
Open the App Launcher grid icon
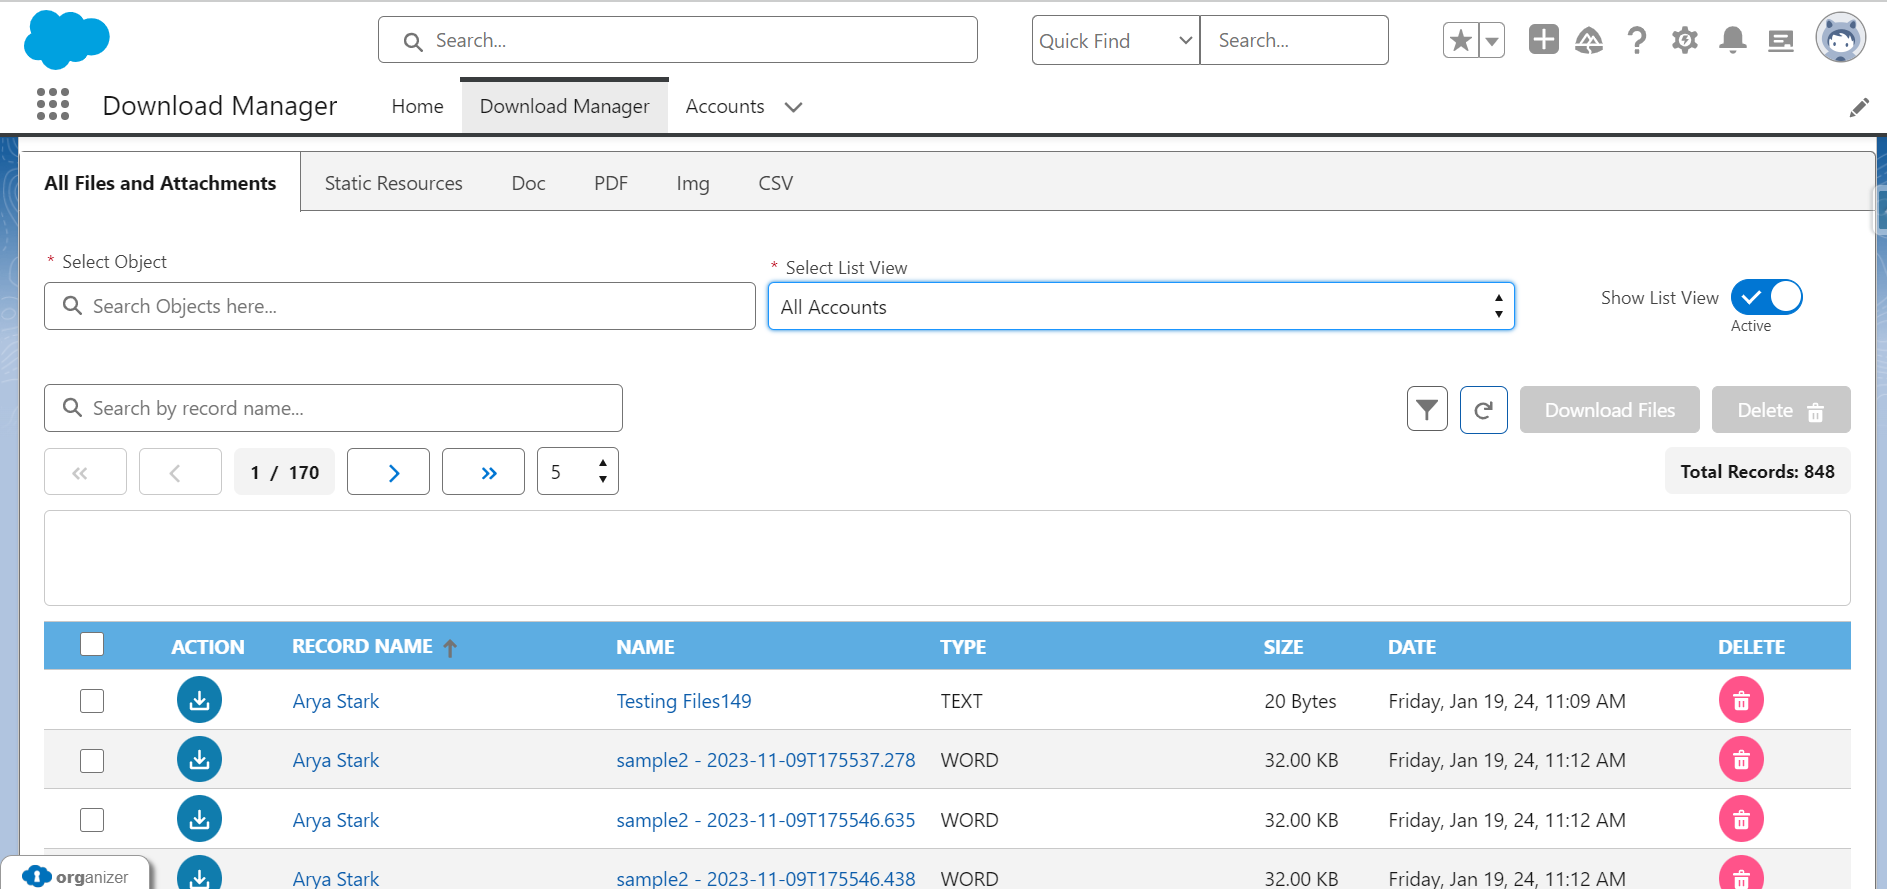[53, 104]
